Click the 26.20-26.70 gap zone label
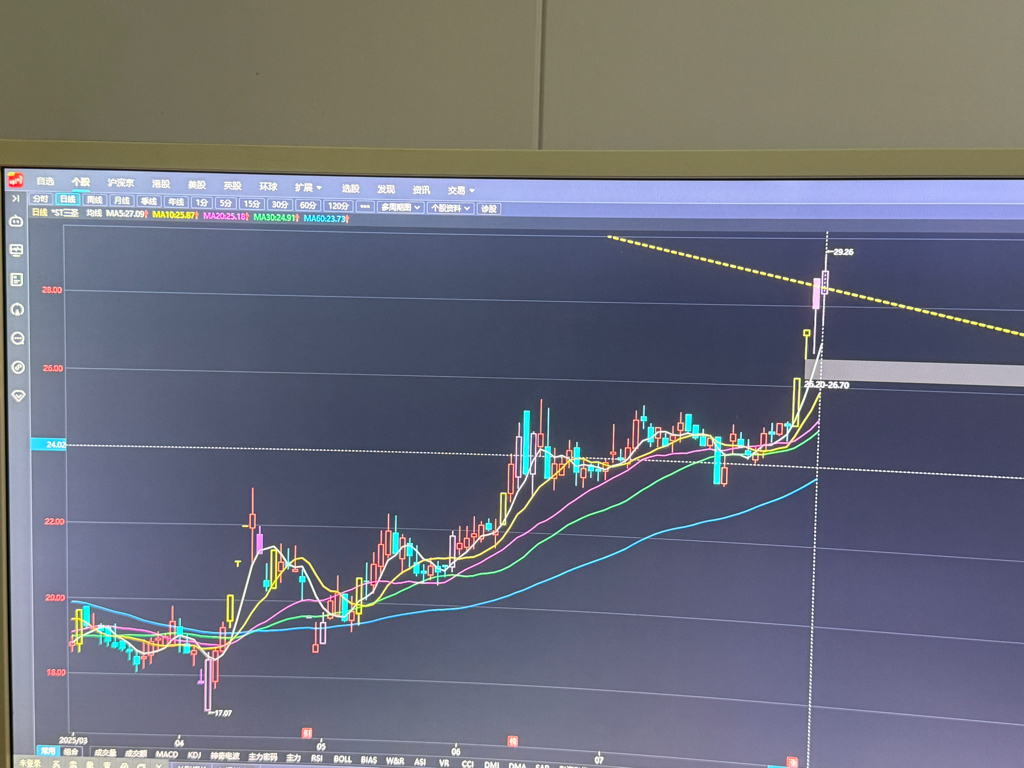This screenshot has width=1024, height=768. (827, 385)
